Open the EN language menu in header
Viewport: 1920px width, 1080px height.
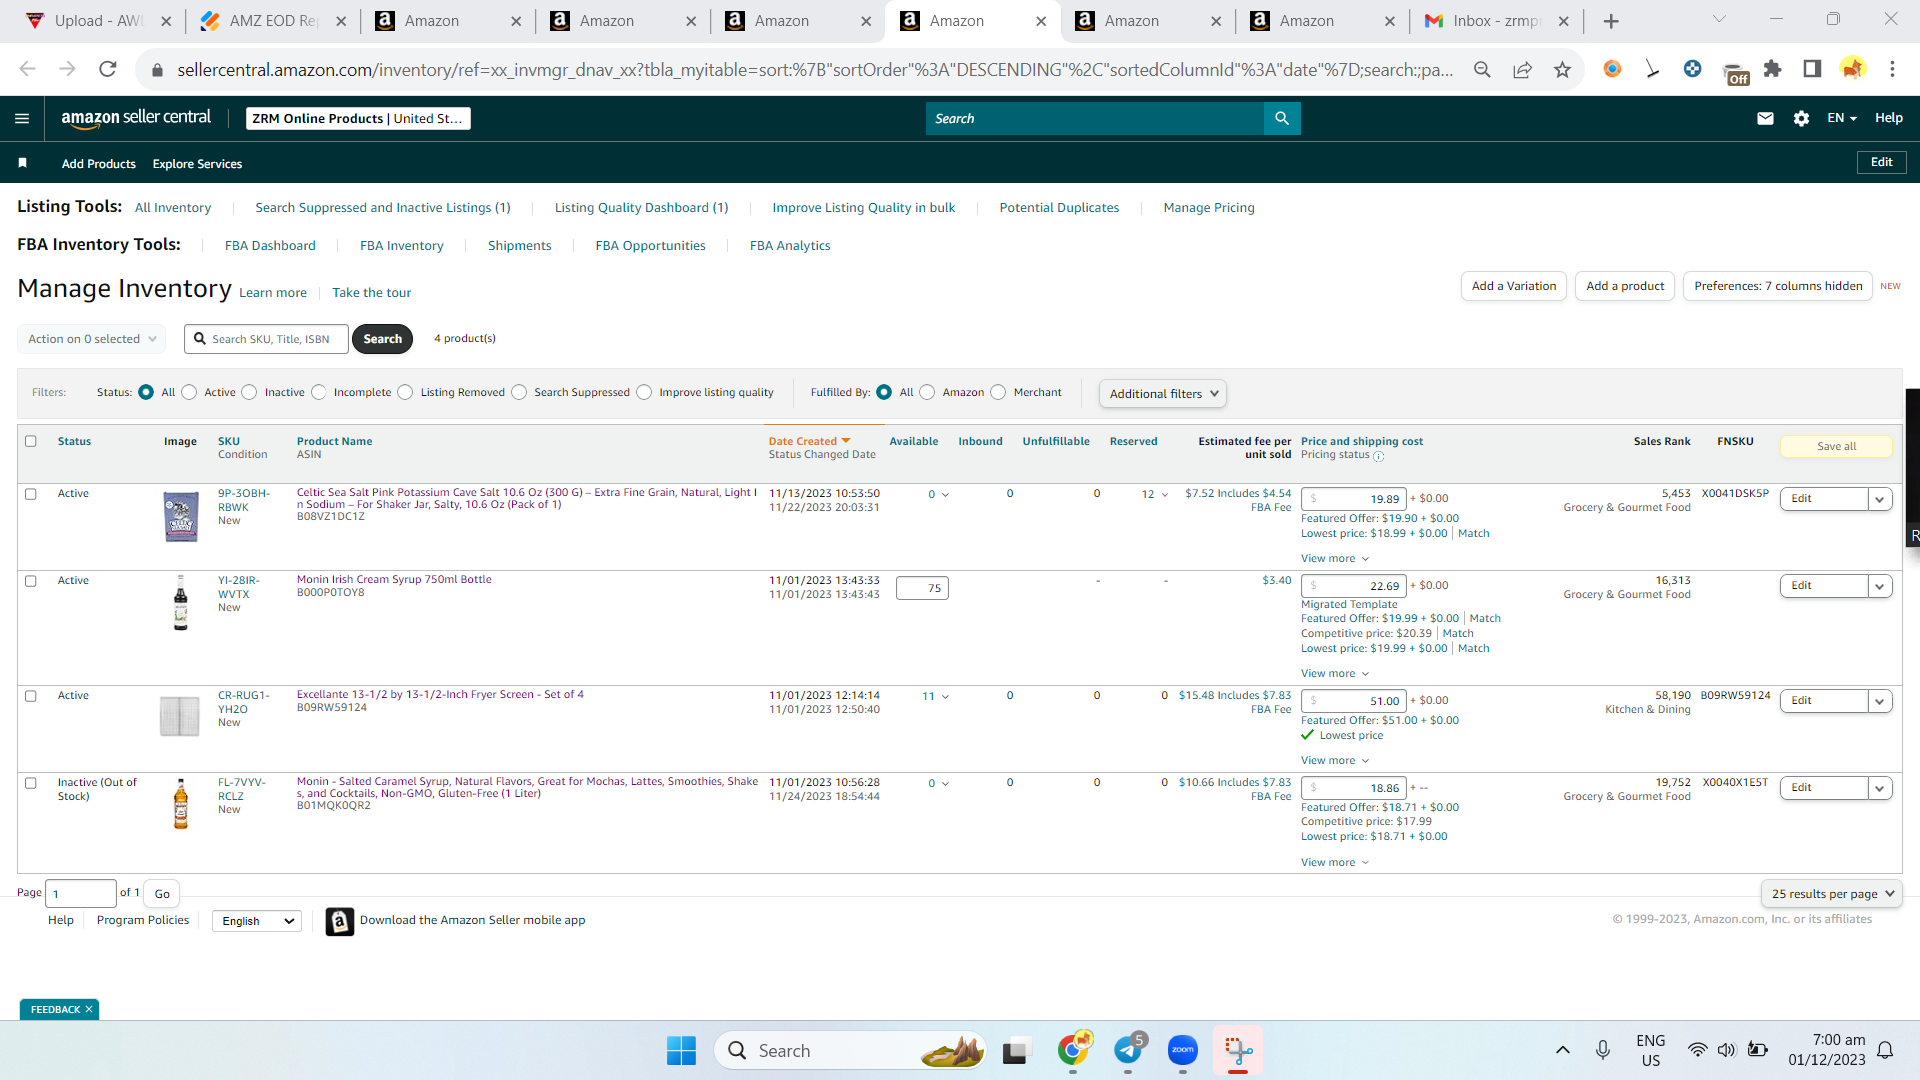coord(1841,118)
